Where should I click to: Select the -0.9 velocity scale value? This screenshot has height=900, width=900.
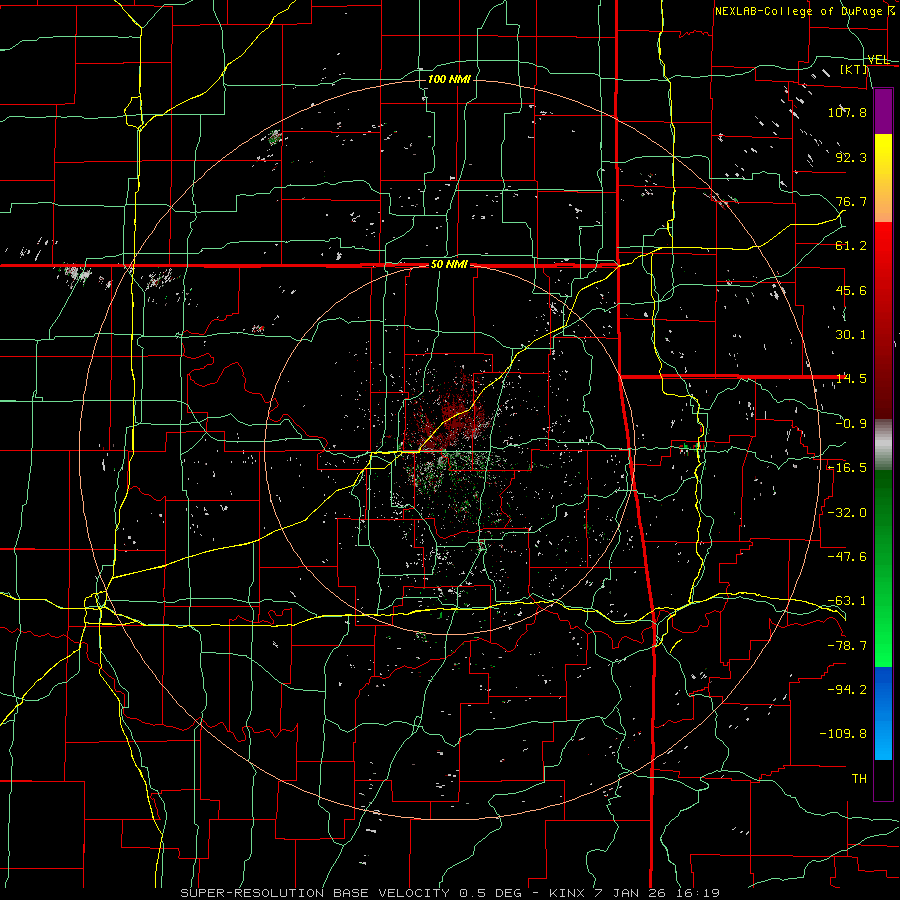pos(851,424)
